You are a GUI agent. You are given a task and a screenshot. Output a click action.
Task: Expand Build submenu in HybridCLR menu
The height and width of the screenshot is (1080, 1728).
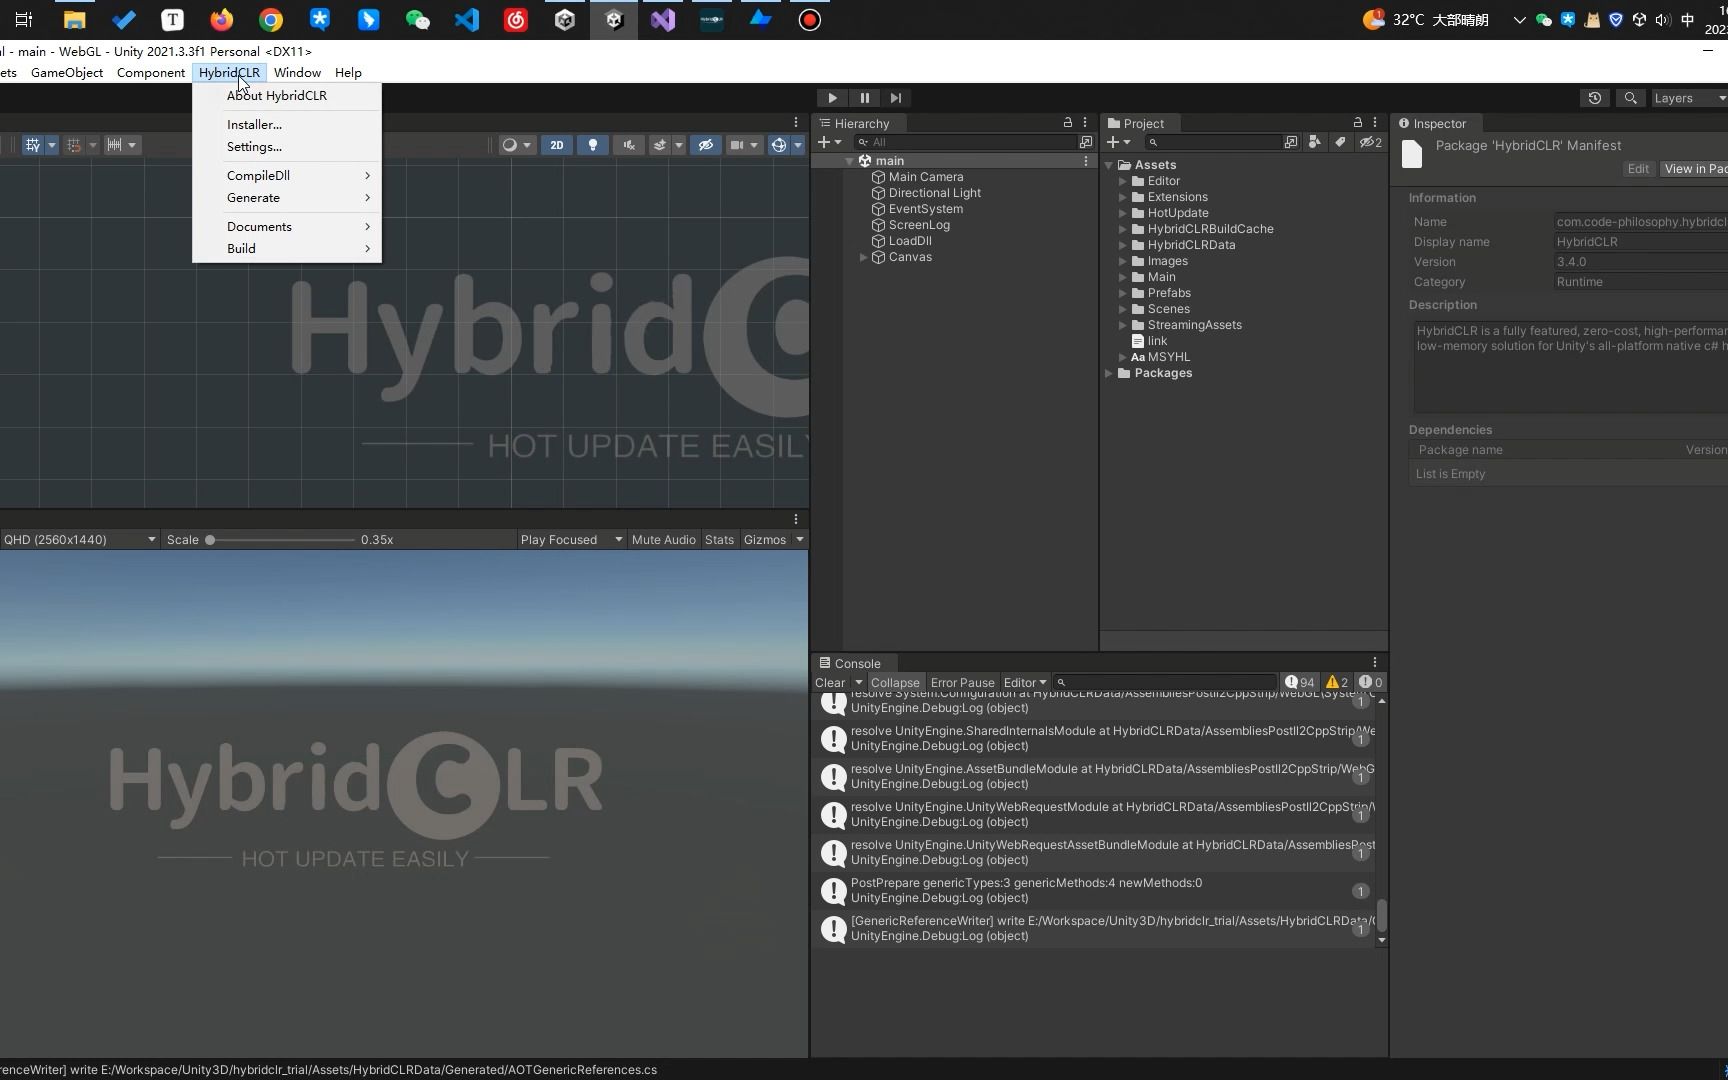click(x=287, y=249)
